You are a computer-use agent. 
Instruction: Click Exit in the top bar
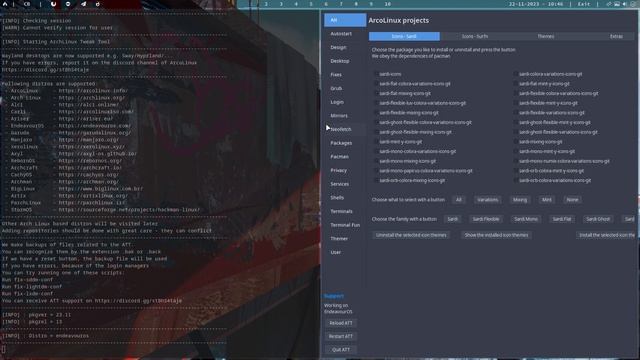point(584,4)
